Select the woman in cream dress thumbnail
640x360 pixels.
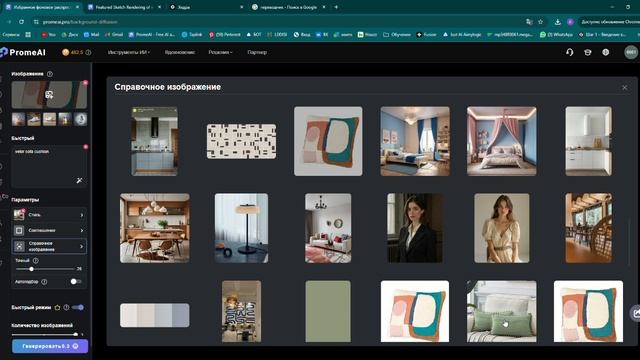(502, 228)
